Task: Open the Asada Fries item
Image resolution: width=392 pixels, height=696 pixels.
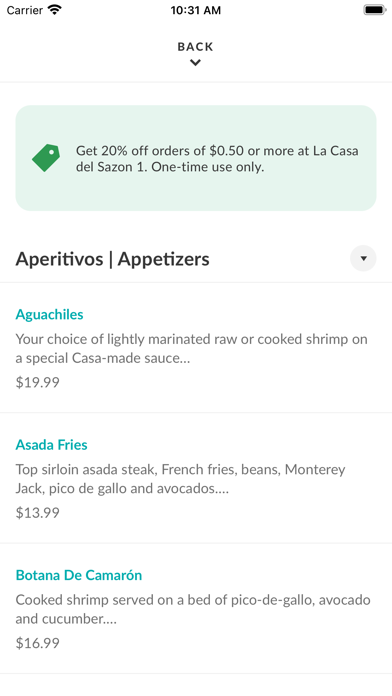Action: 196,478
